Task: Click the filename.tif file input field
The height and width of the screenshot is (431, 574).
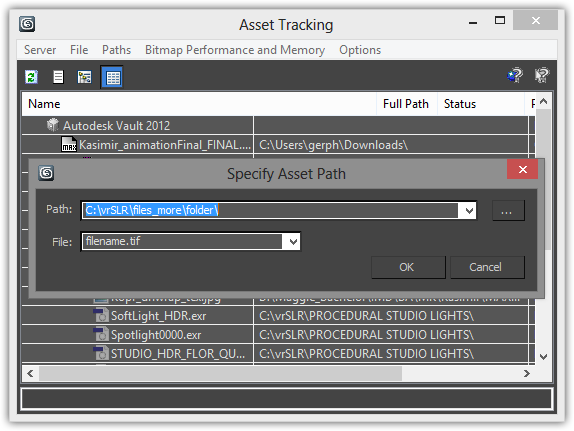Action: click(x=182, y=242)
